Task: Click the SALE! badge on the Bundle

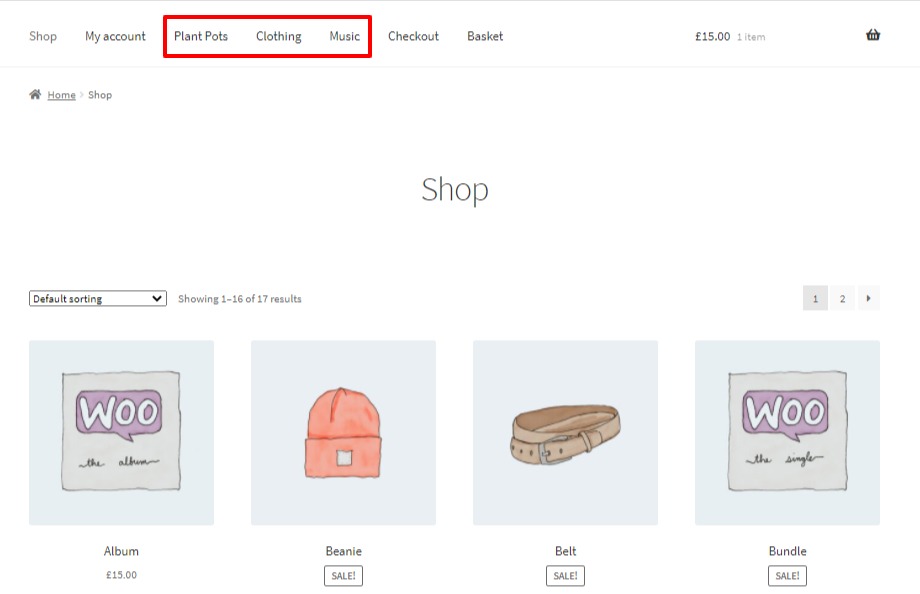Action: 787,575
